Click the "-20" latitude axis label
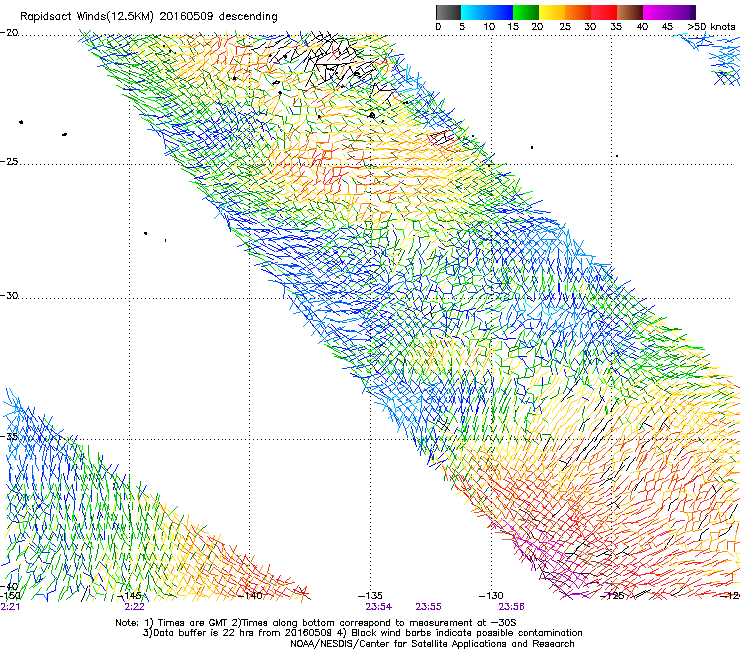 point(9,33)
